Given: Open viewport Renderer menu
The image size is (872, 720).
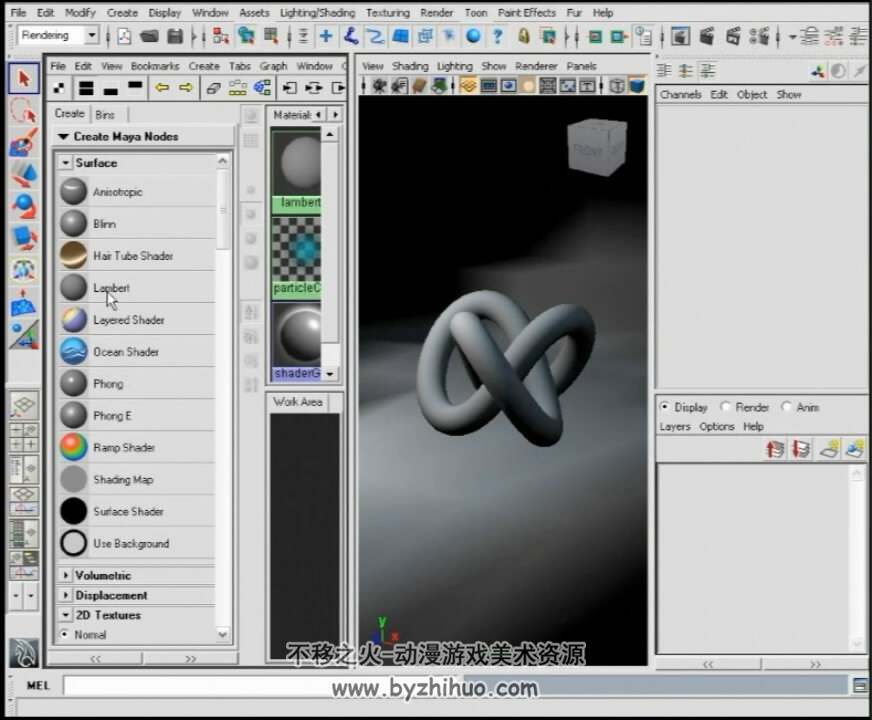Looking at the screenshot, I should 536,66.
